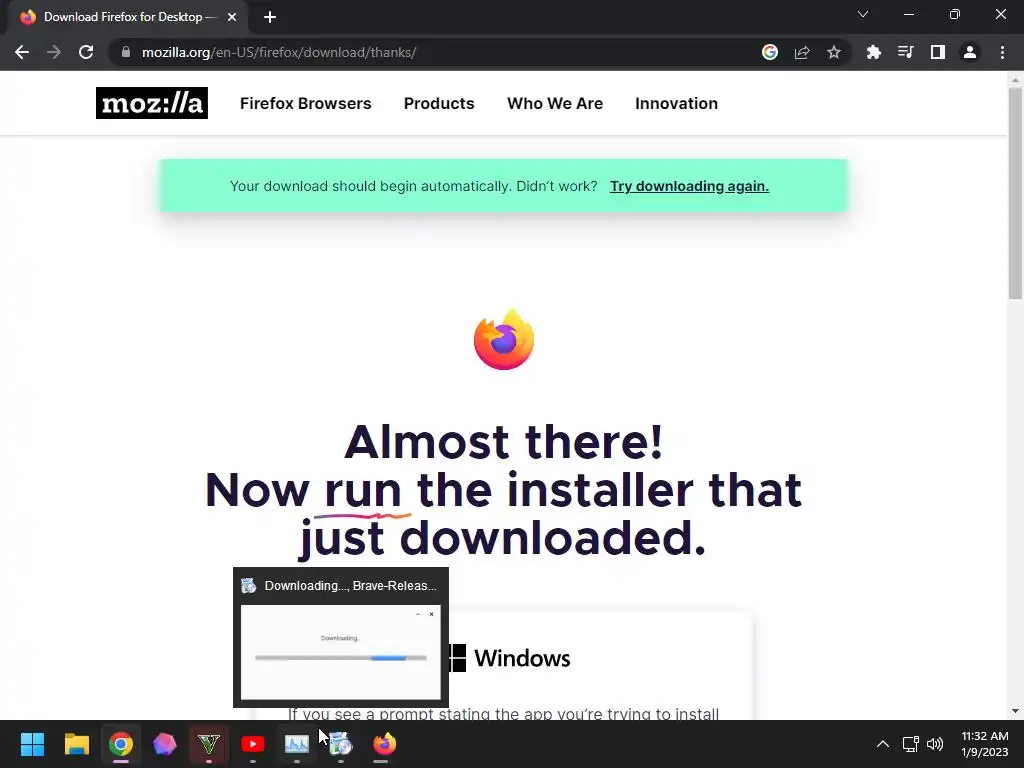Viewport: 1024px width, 768px height.
Task: Close the Download Firefox for Desktop tab
Action: click(x=232, y=17)
